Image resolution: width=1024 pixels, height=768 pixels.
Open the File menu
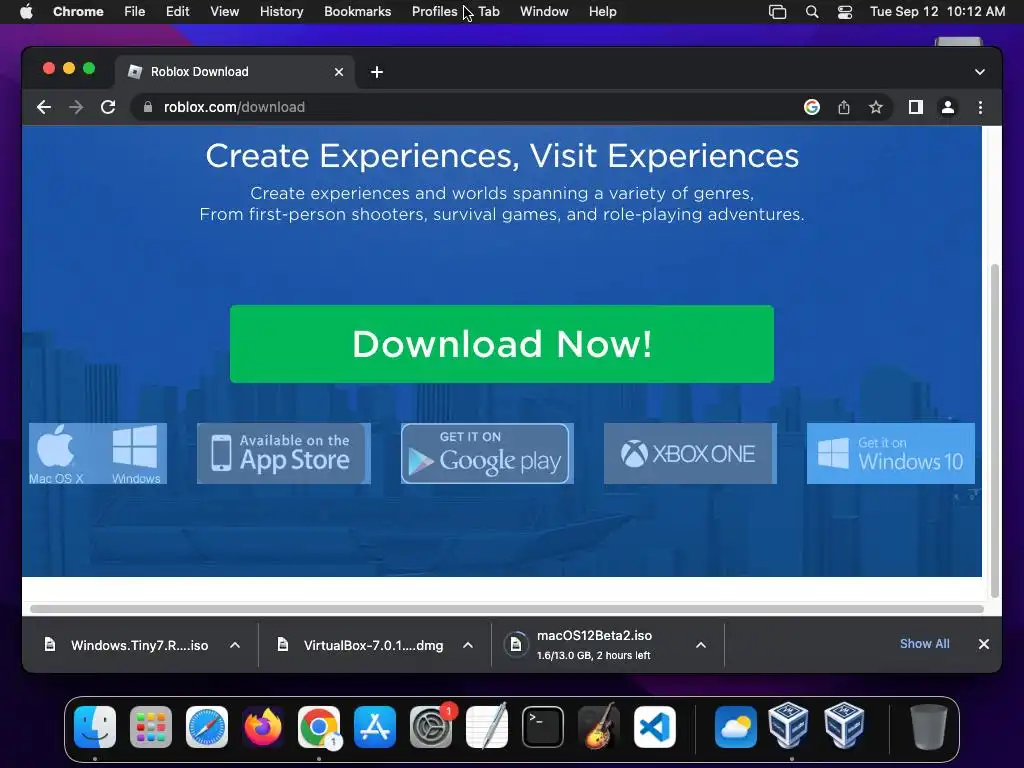coord(135,12)
